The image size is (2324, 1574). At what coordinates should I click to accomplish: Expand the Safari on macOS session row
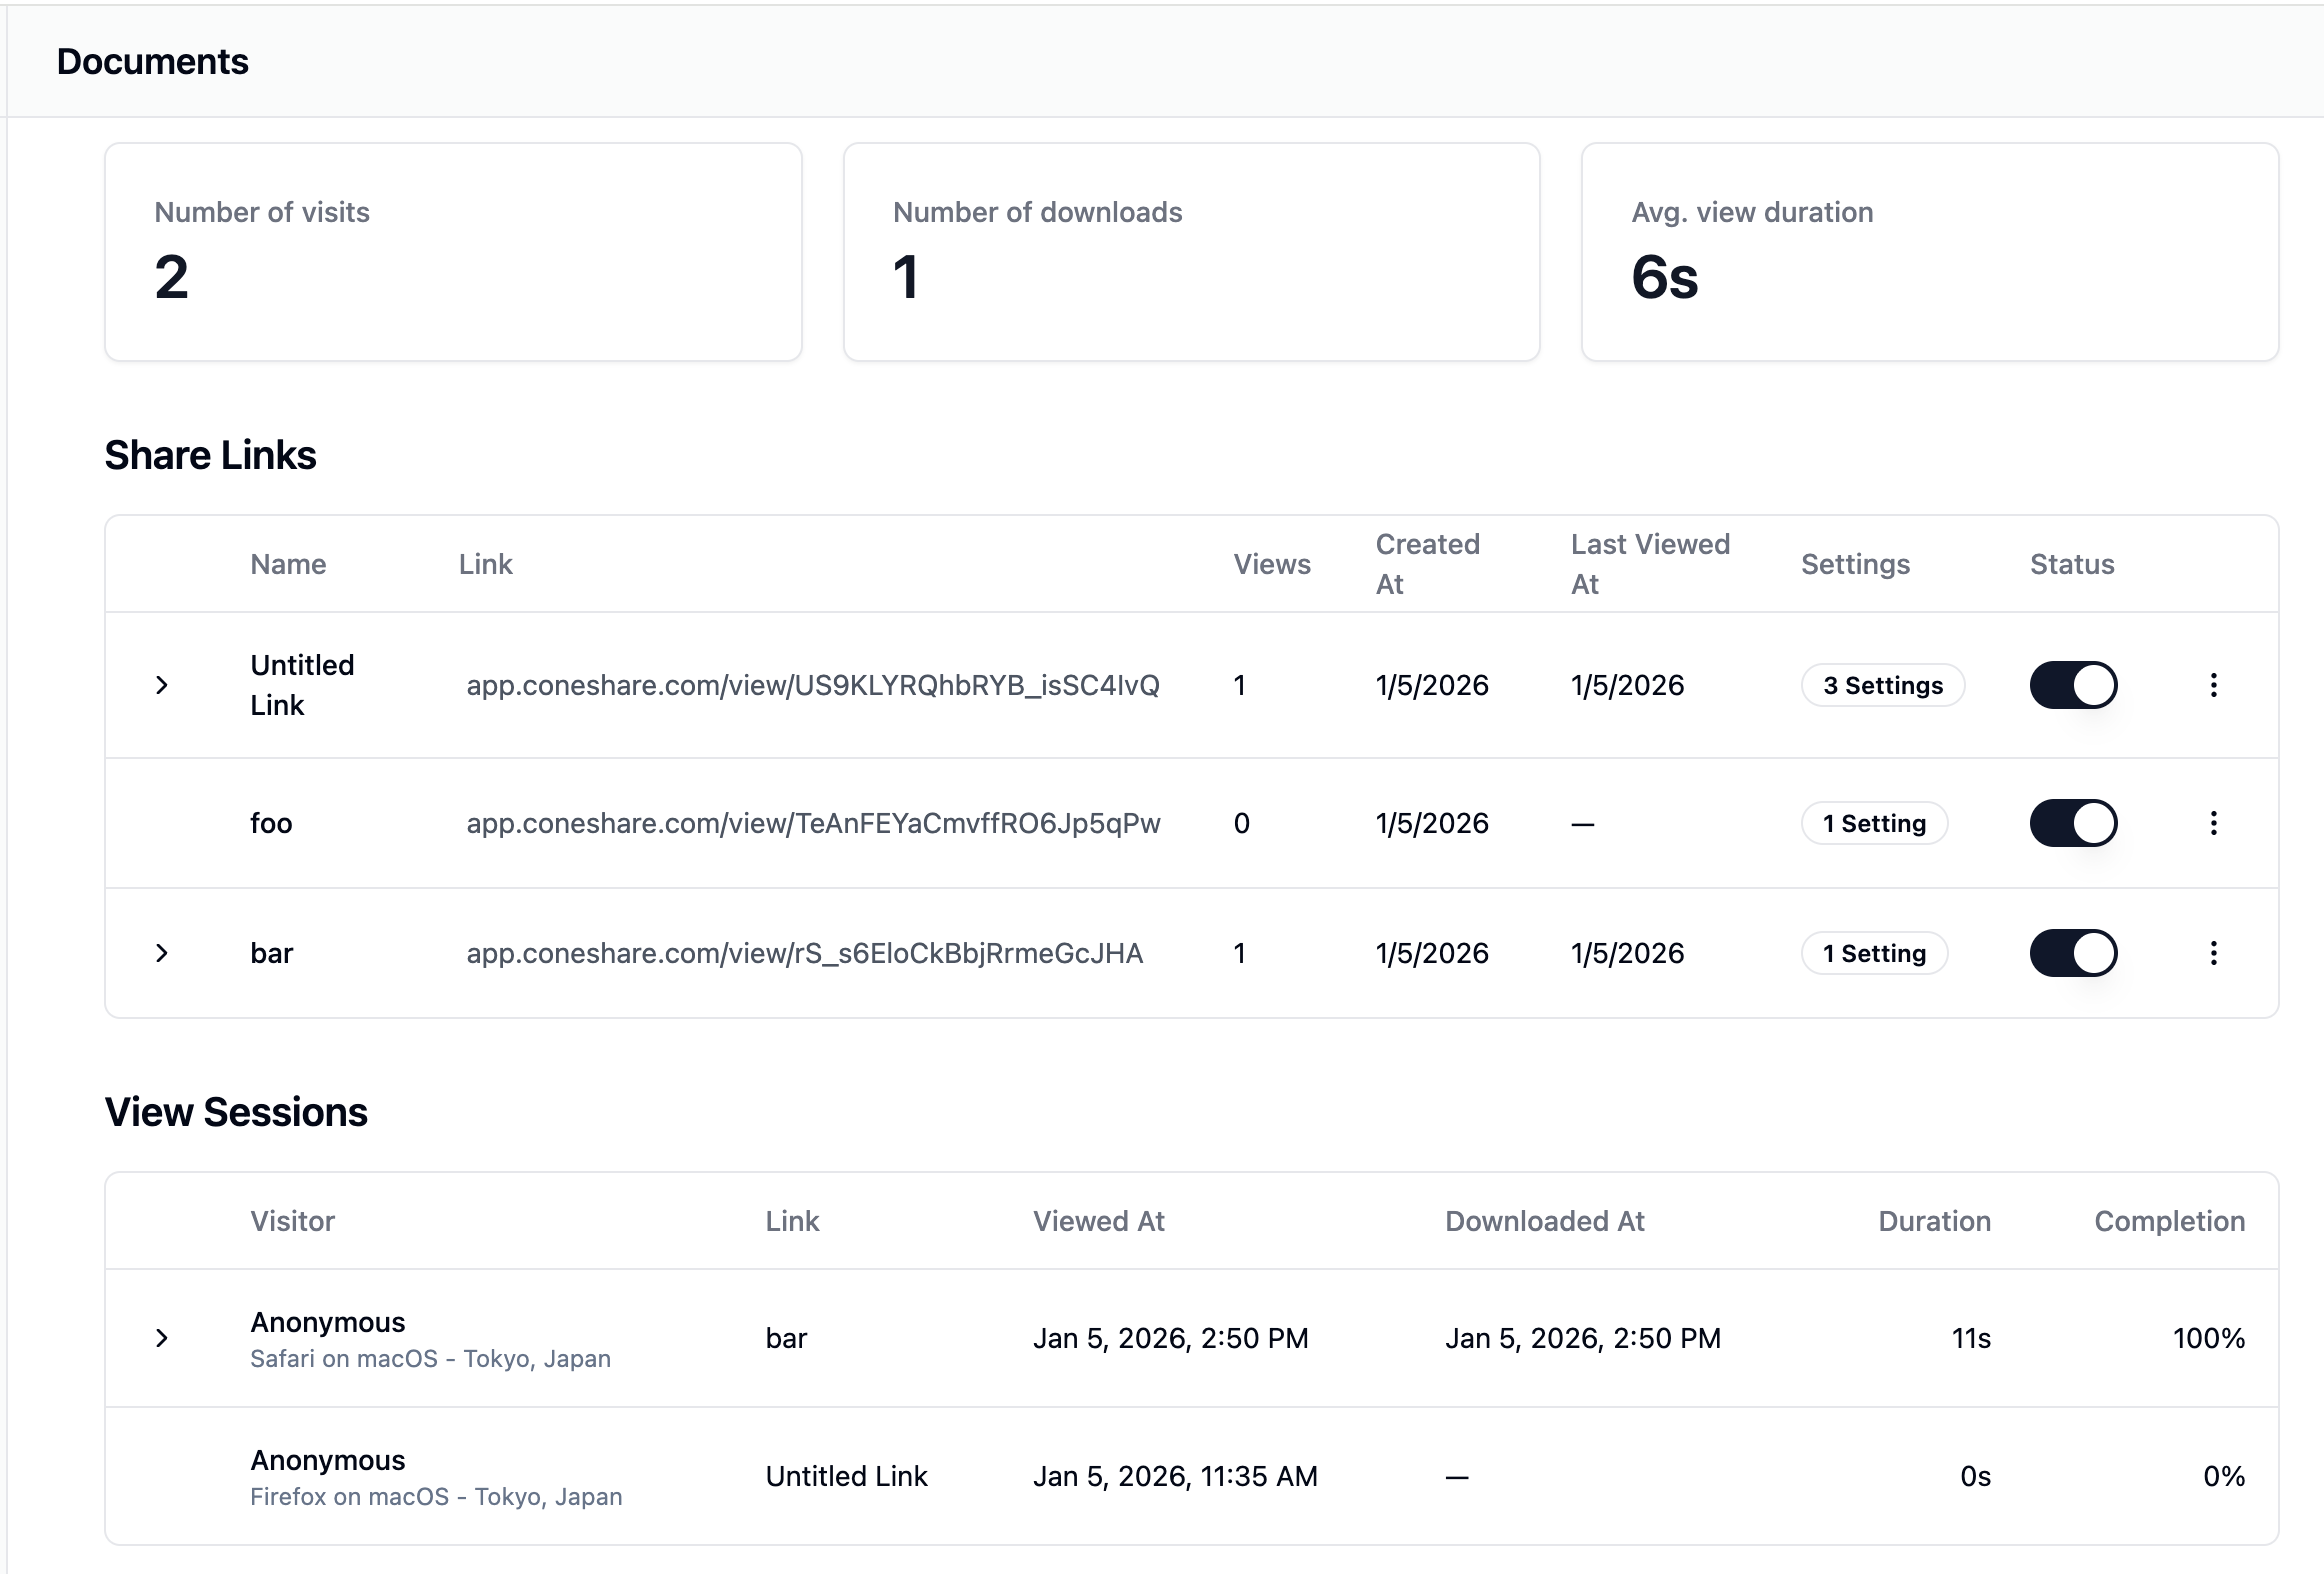pyautogui.click(x=163, y=1338)
